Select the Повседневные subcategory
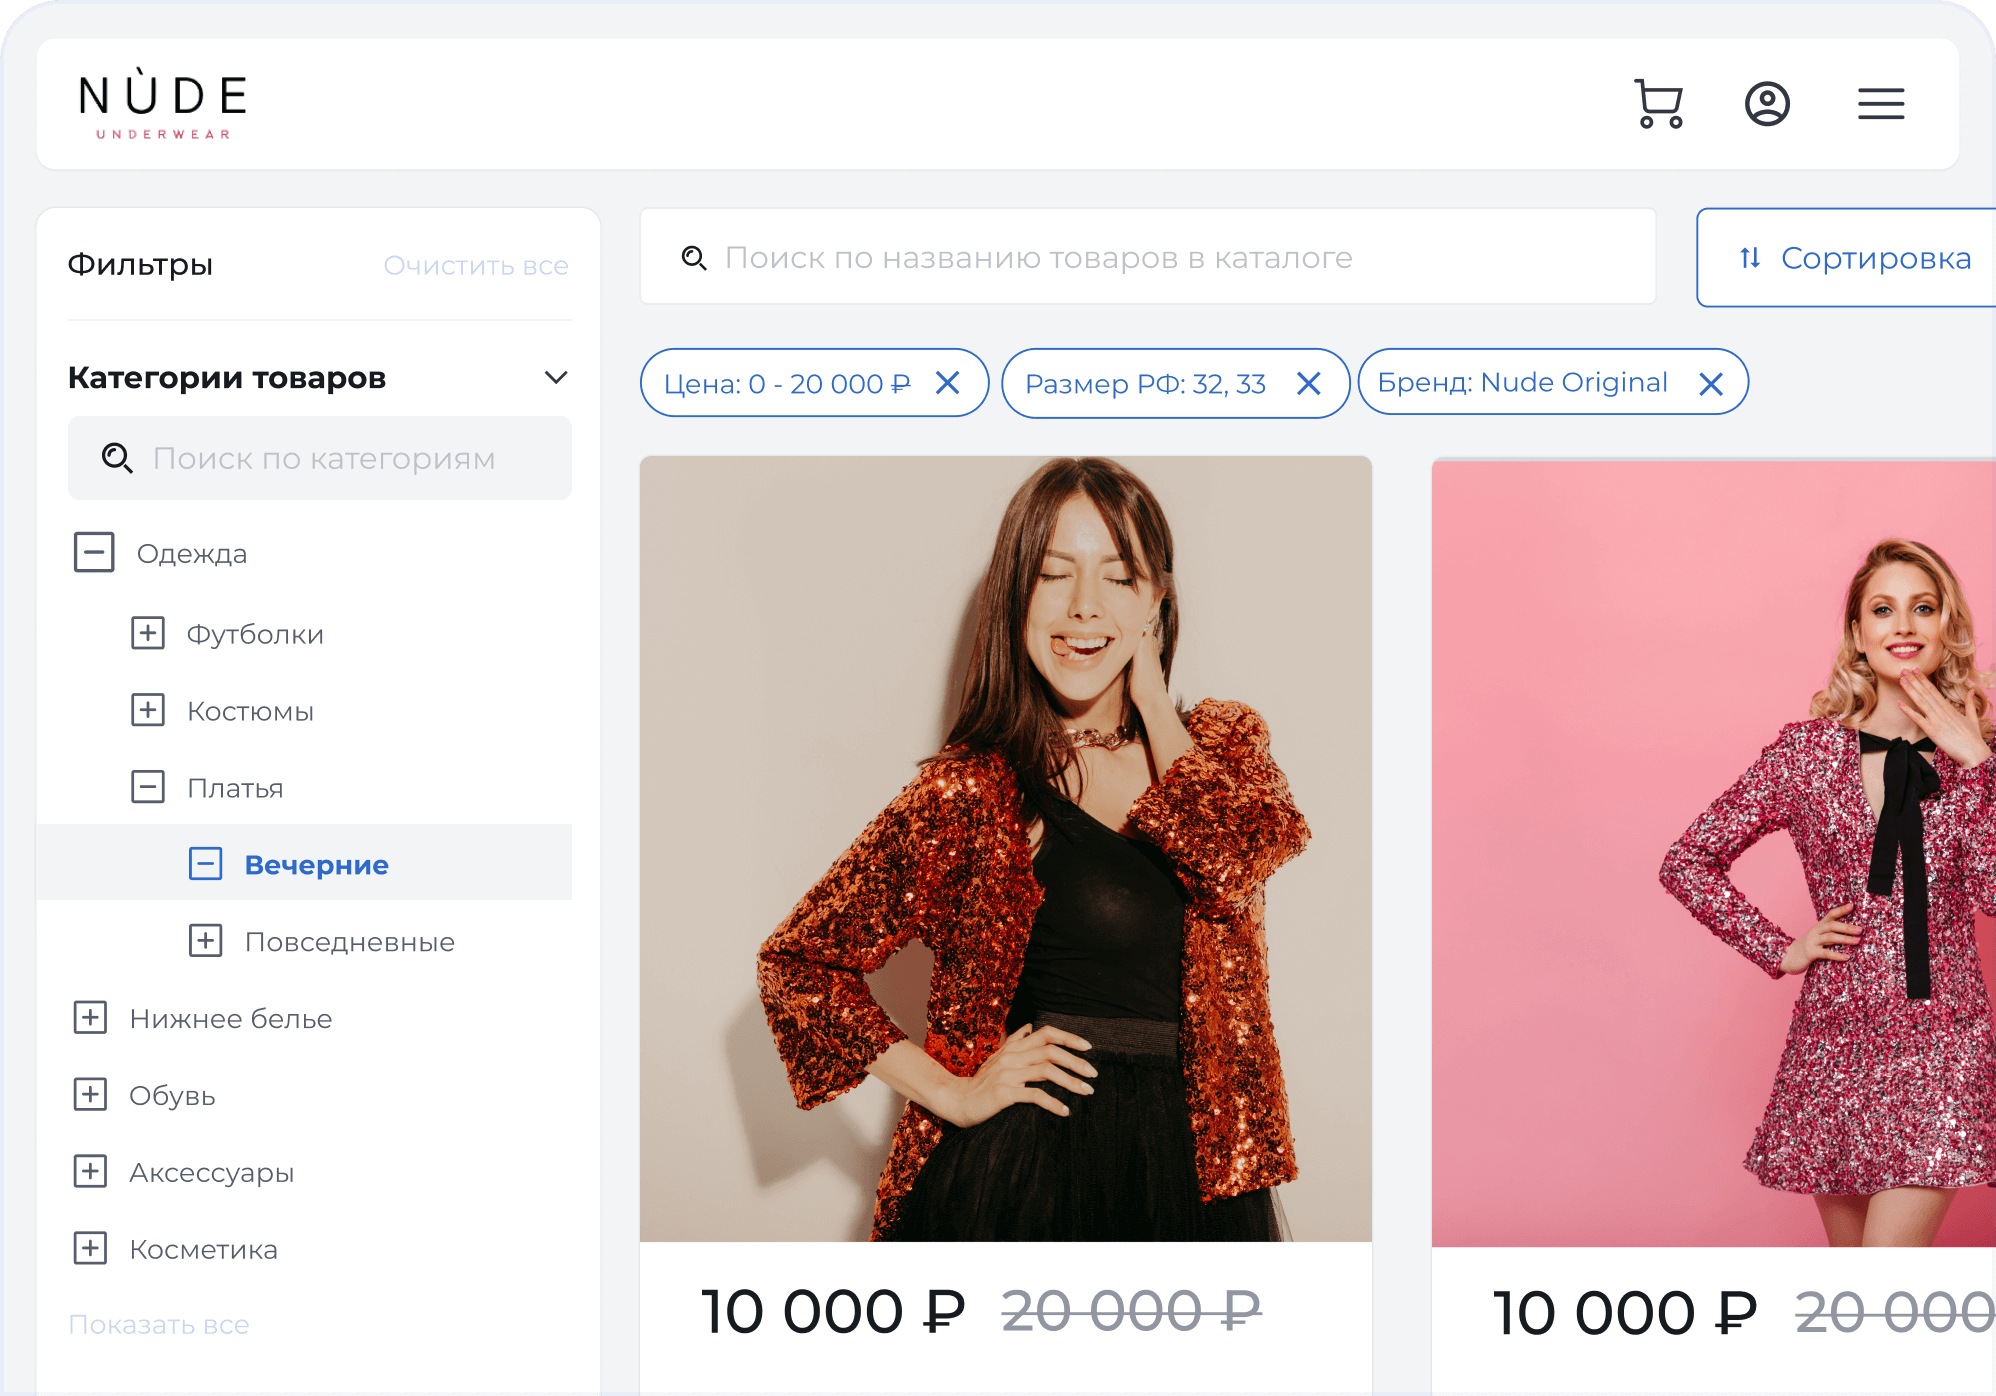This screenshot has height=1396, width=1996. click(349, 942)
